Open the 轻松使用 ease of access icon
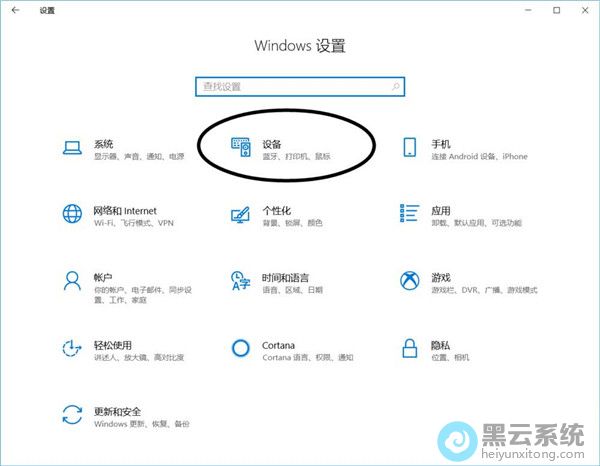This screenshot has height=466, width=600. tap(72, 348)
